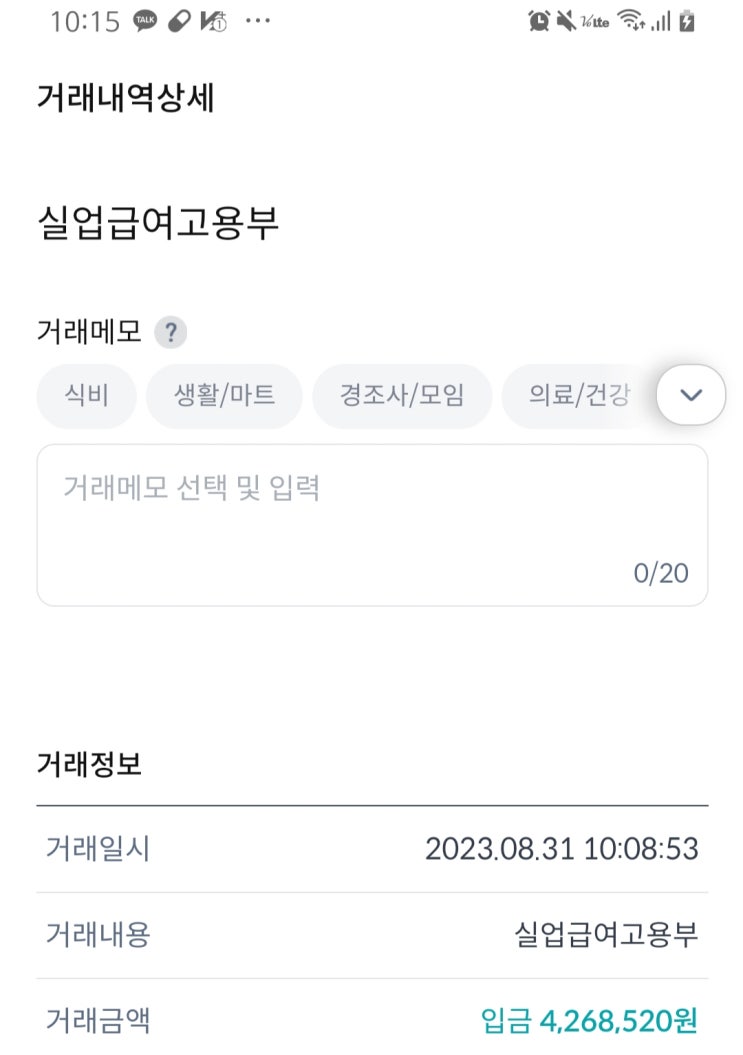Tap the pill-shaped notification icon in status bar
Viewport: 743px width, 1055px height.
point(179,22)
